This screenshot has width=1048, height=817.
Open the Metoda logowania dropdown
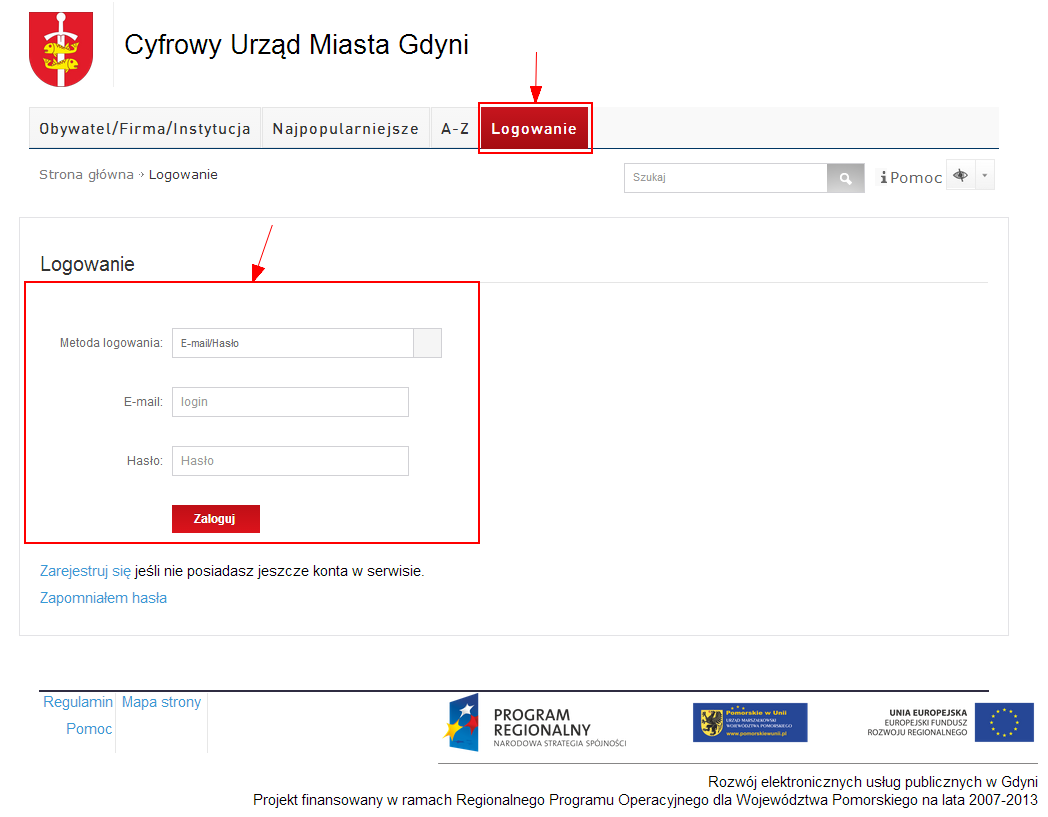[293, 343]
